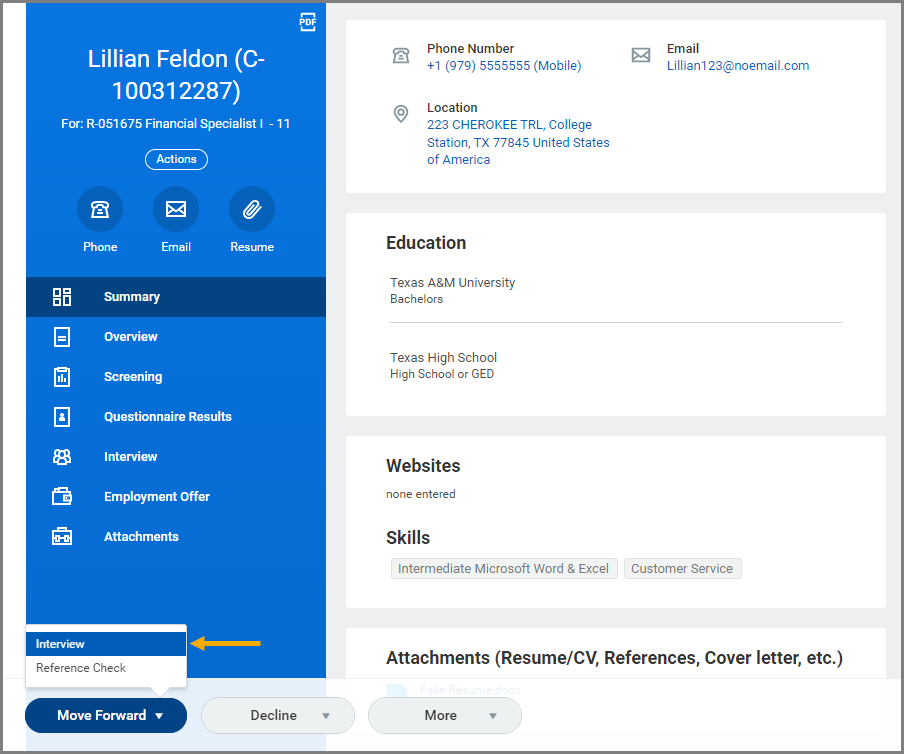Click the Screening sidebar icon
Viewport: 904px width, 754px height.
(x=62, y=377)
